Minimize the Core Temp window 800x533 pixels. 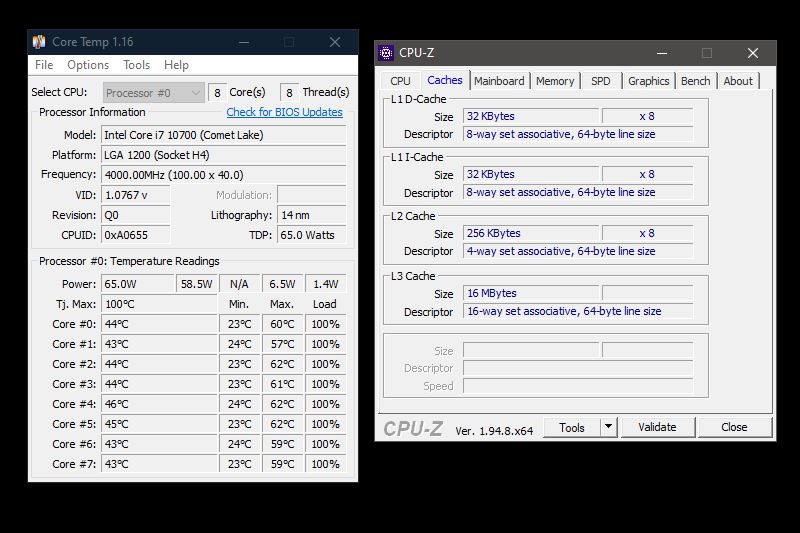[243, 42]
